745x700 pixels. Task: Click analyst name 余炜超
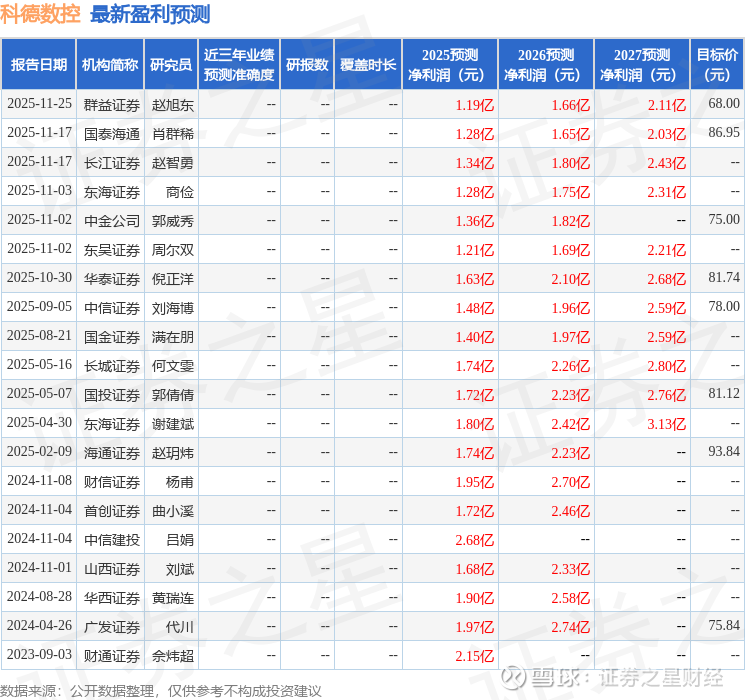pyautogui.click(x=172, y=656)
